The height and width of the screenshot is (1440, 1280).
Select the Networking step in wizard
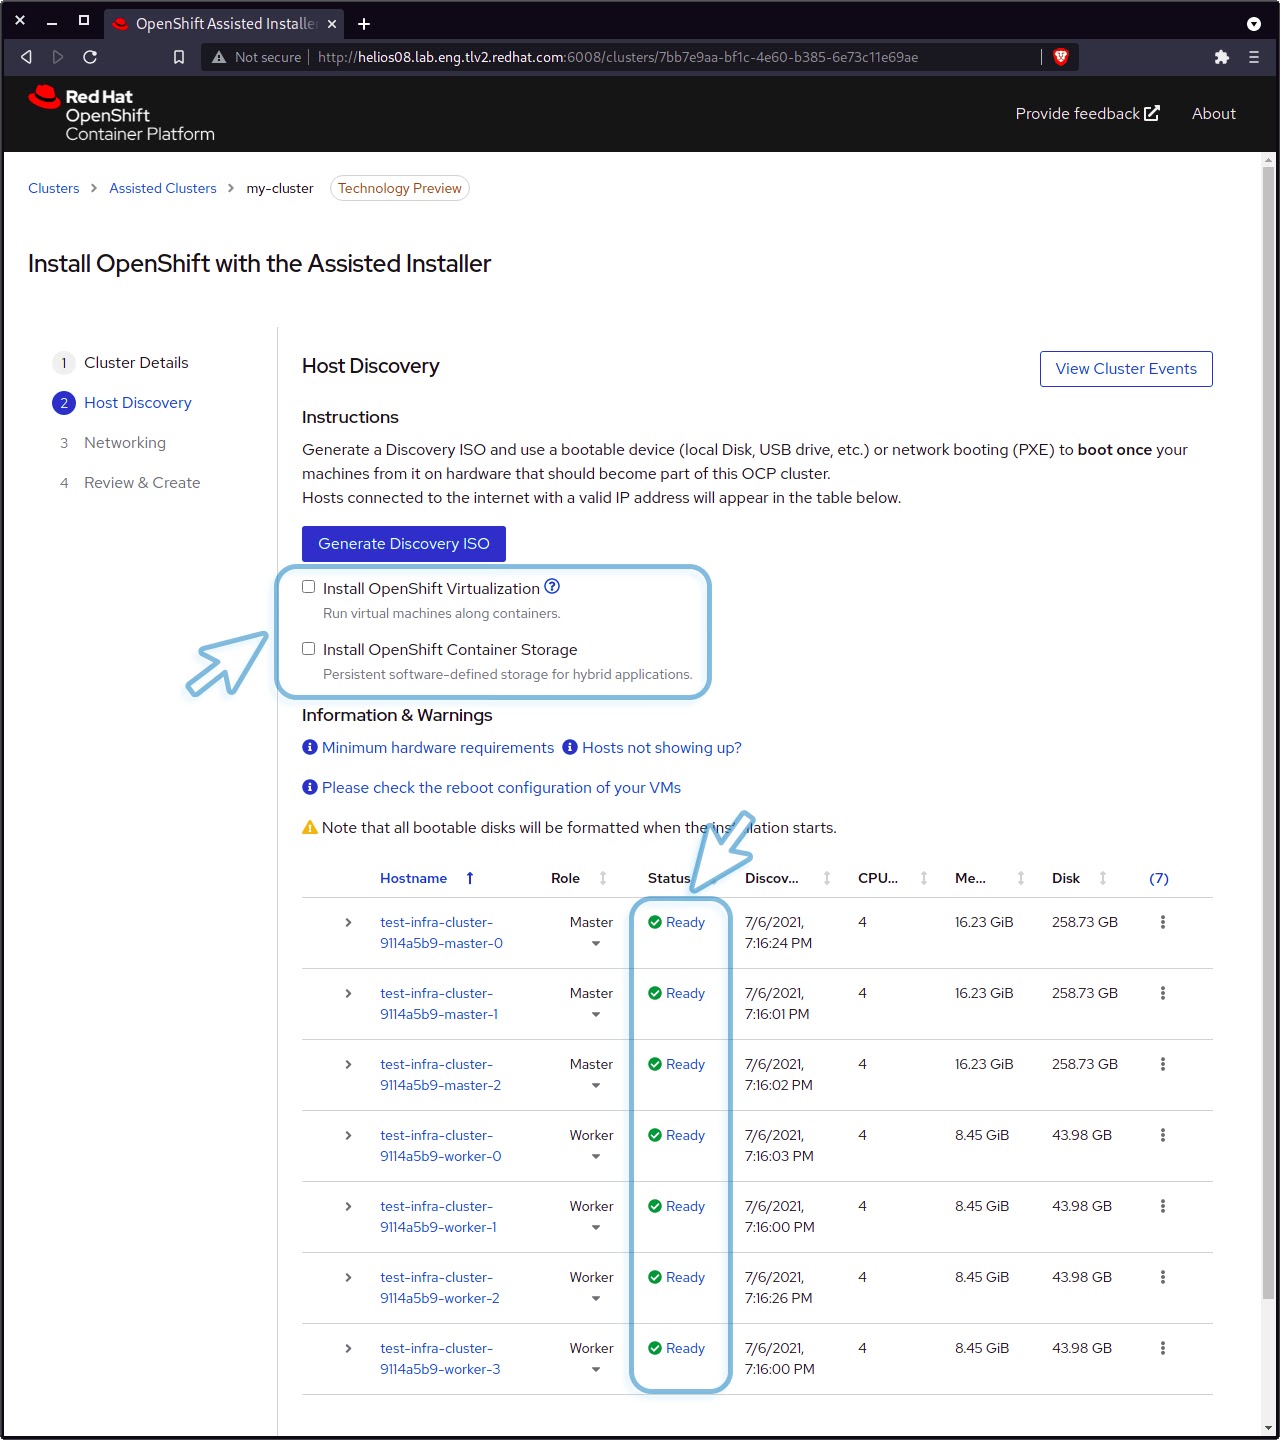tap(125, 442)
